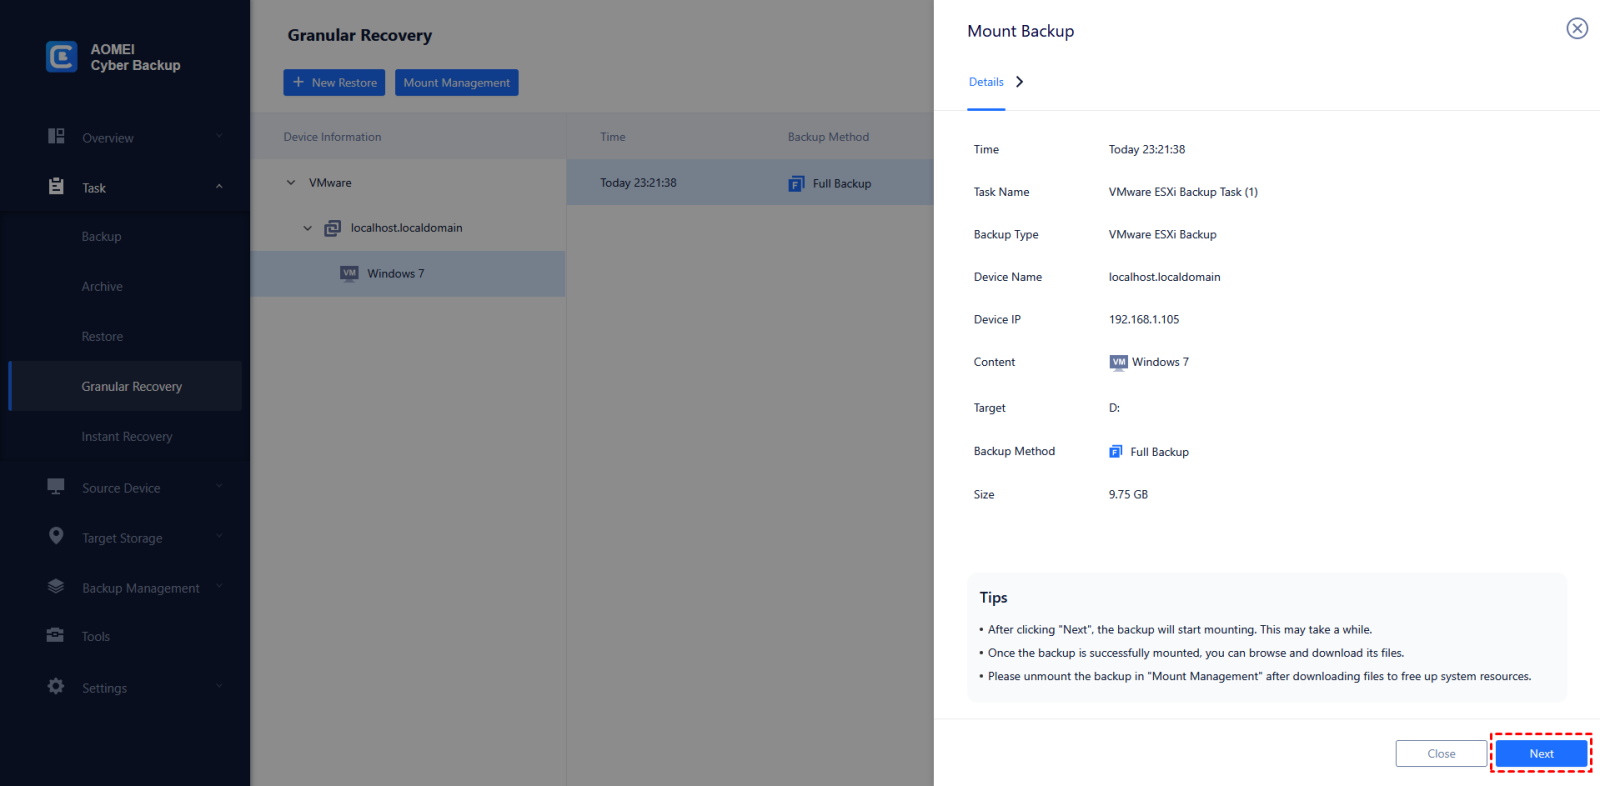Screen dimensions: 1600x786
Task: Switch to the Details tab
Action: click(986, 82)
